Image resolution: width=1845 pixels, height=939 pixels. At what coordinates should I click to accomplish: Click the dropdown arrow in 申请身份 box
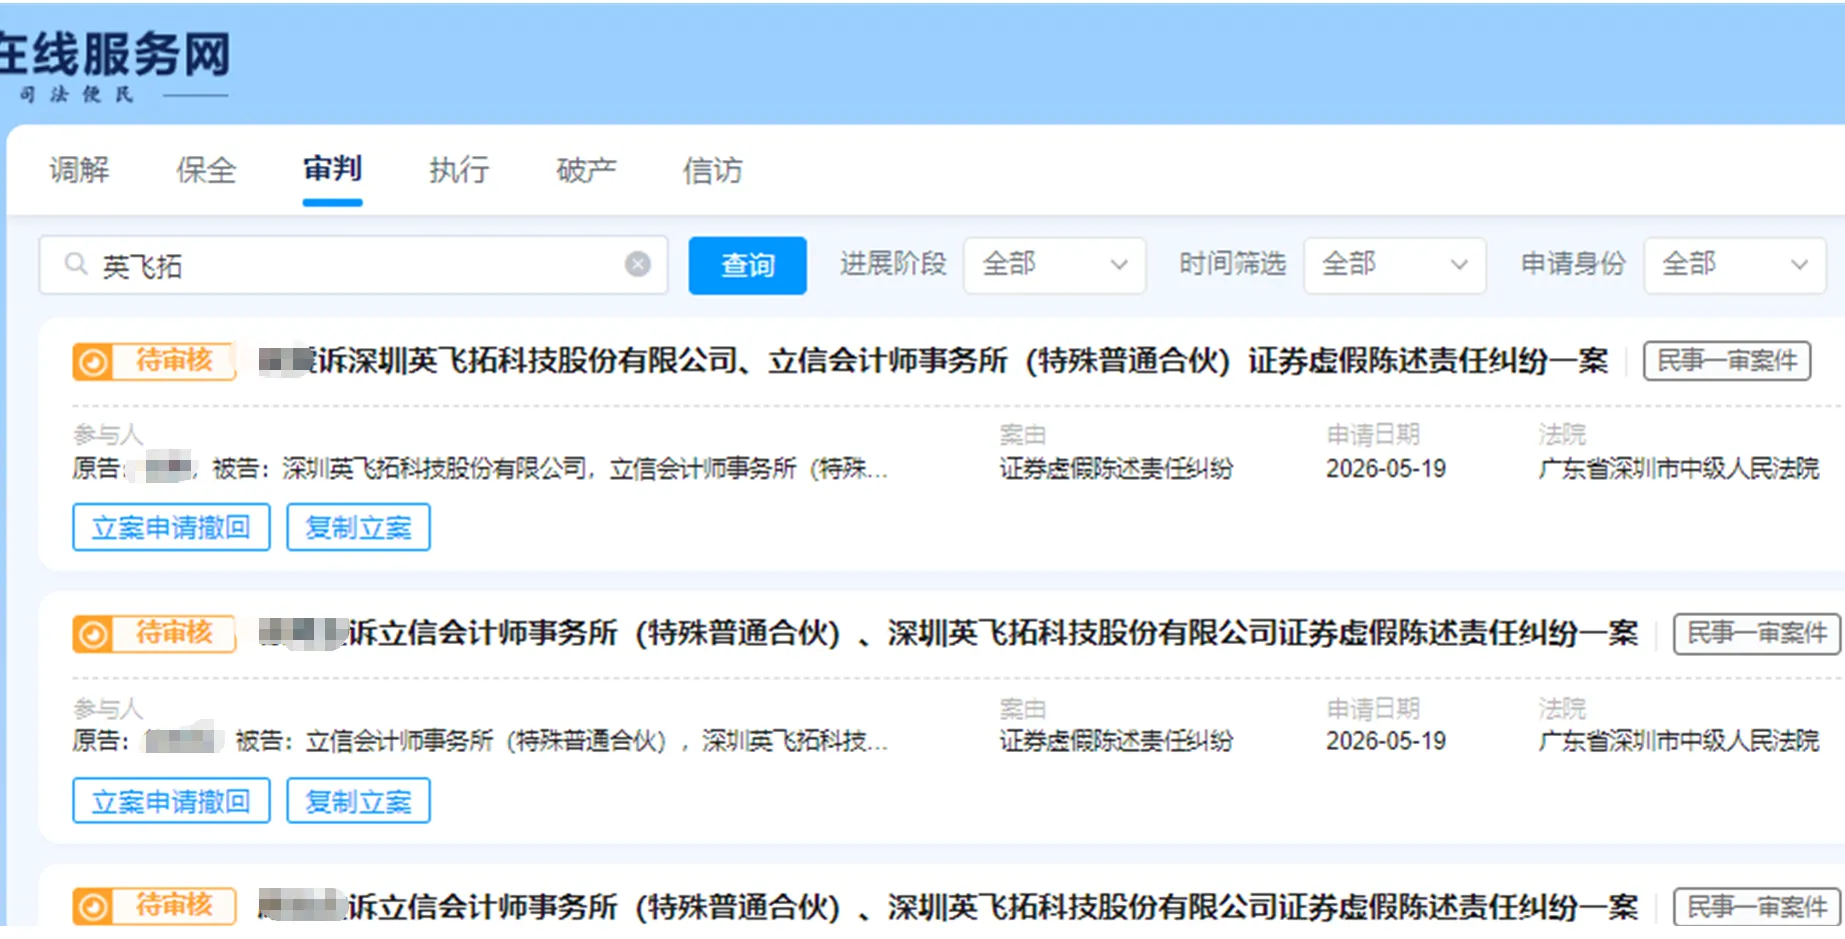click(x=1799, y=265)
